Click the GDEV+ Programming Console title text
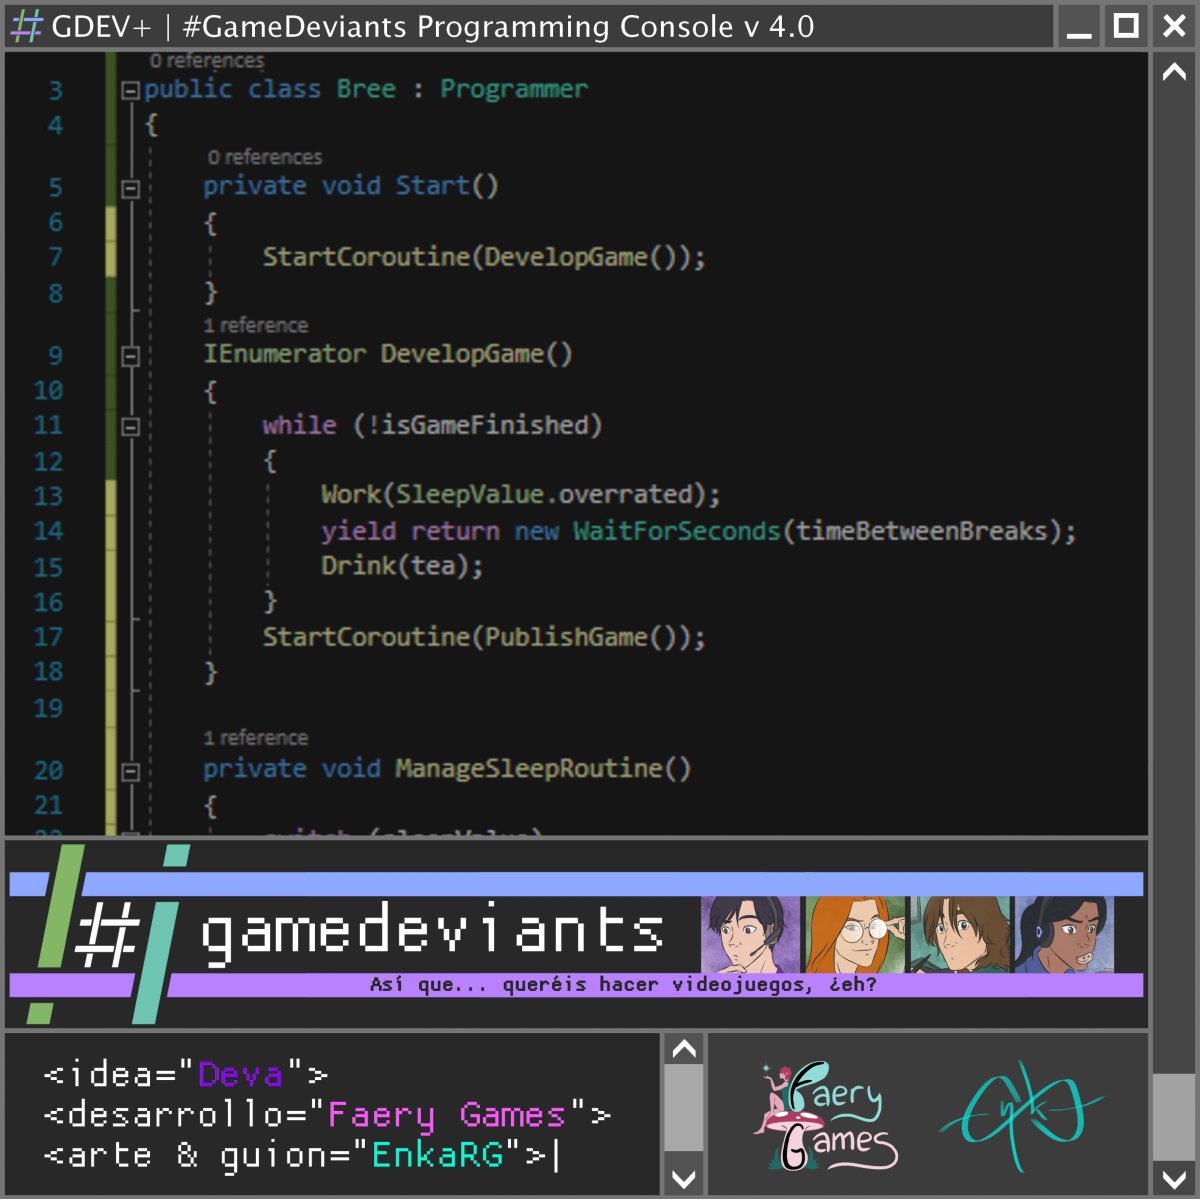 tap(433, 27)
